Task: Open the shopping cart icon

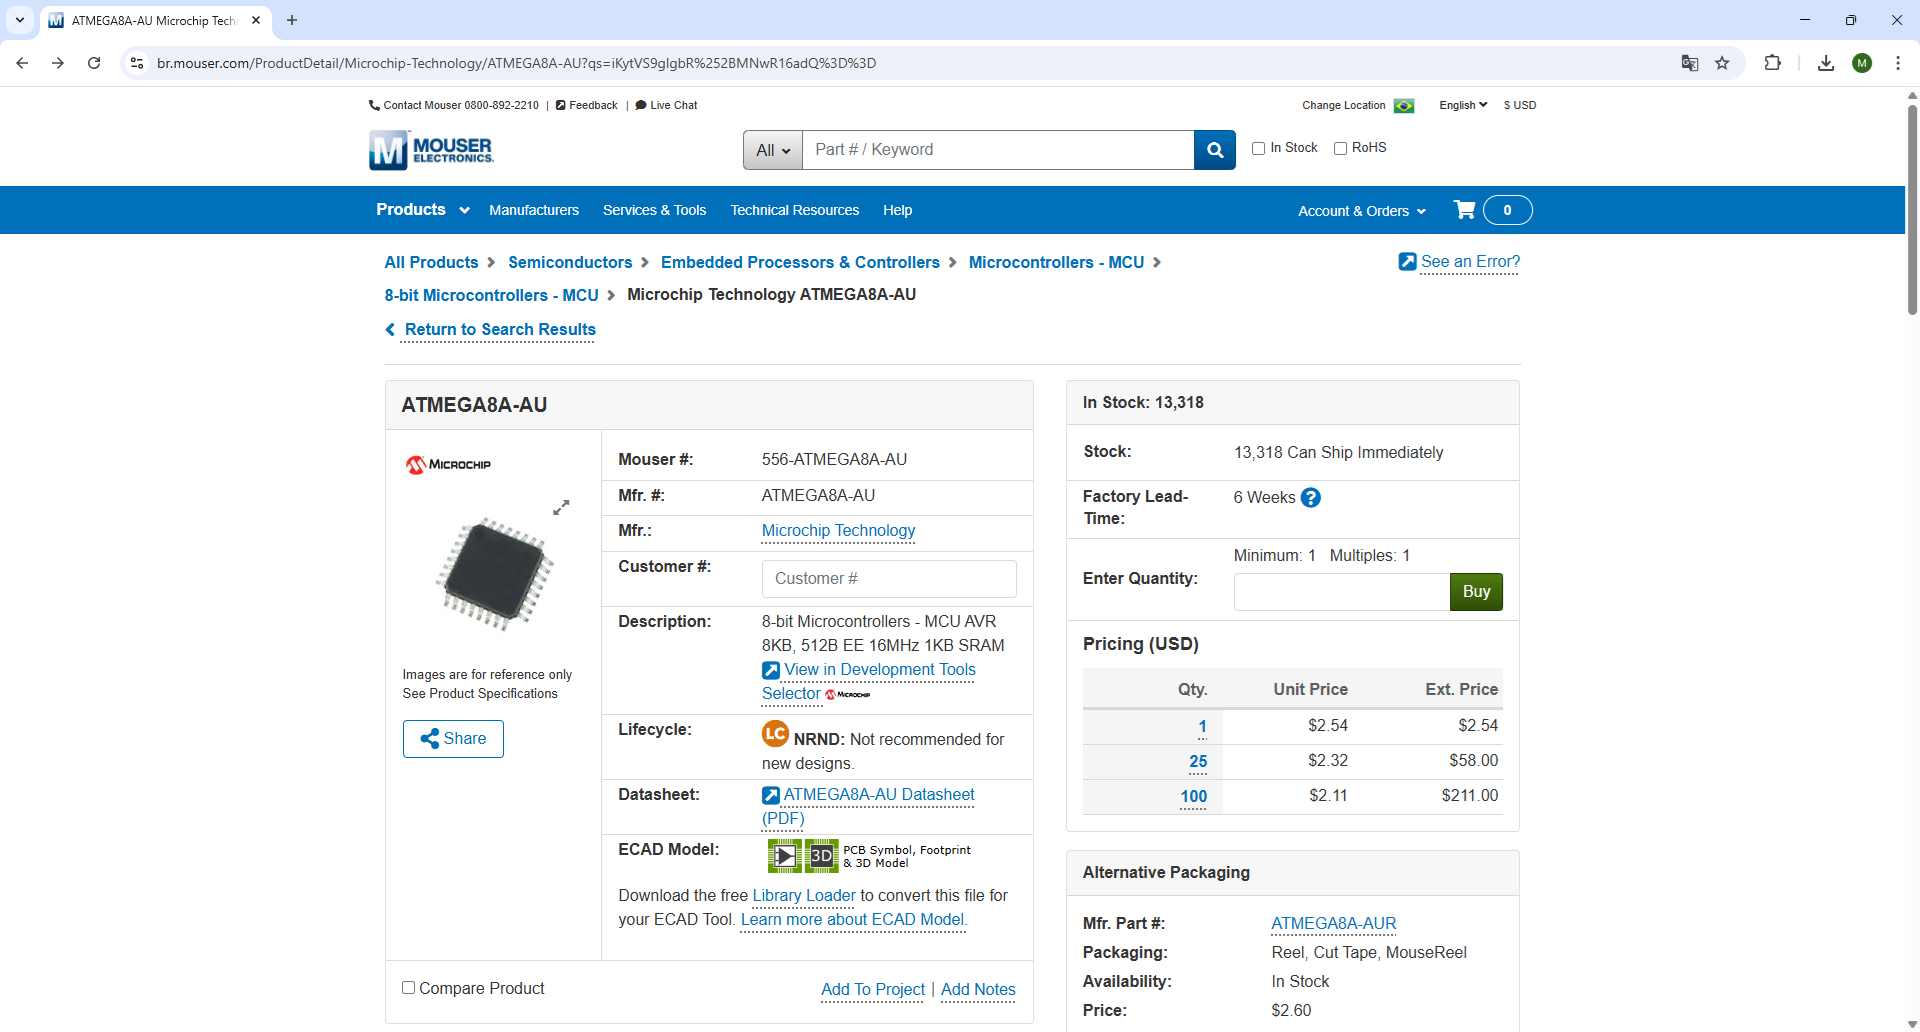Action: tap(1465, 210)
